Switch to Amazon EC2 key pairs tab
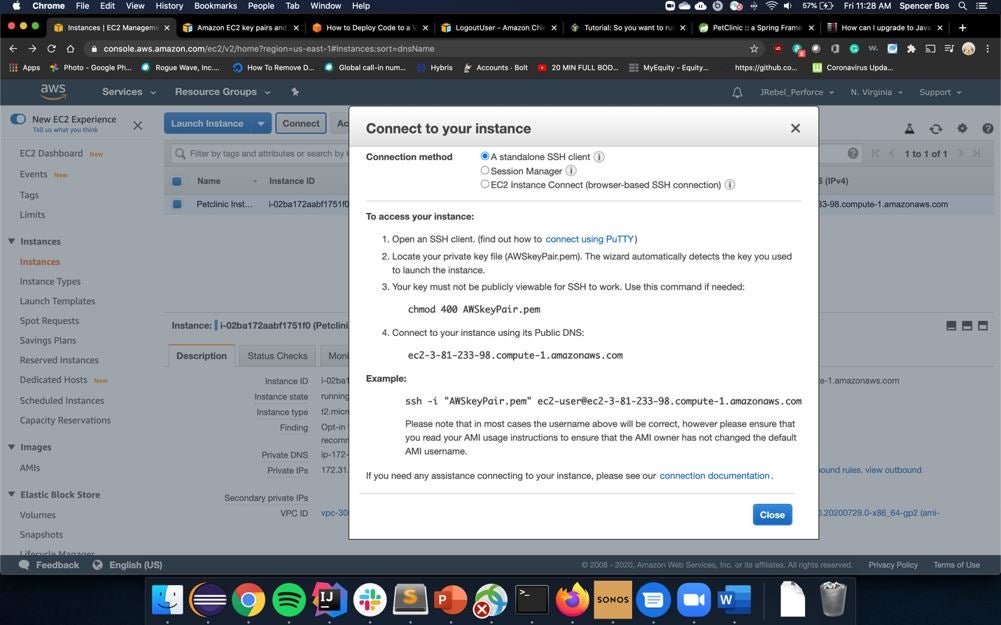Image resolution: width=1001 pixels, height=625 pixels. [x=239, y=27]
